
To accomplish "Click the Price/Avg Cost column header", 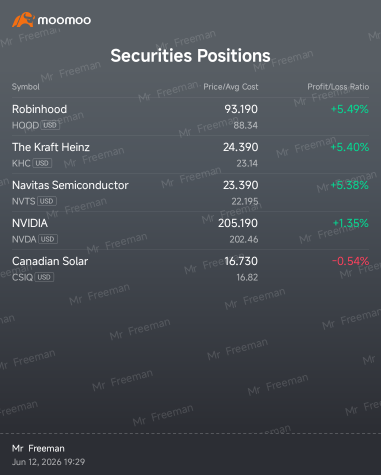I will (x=231, y=87).
